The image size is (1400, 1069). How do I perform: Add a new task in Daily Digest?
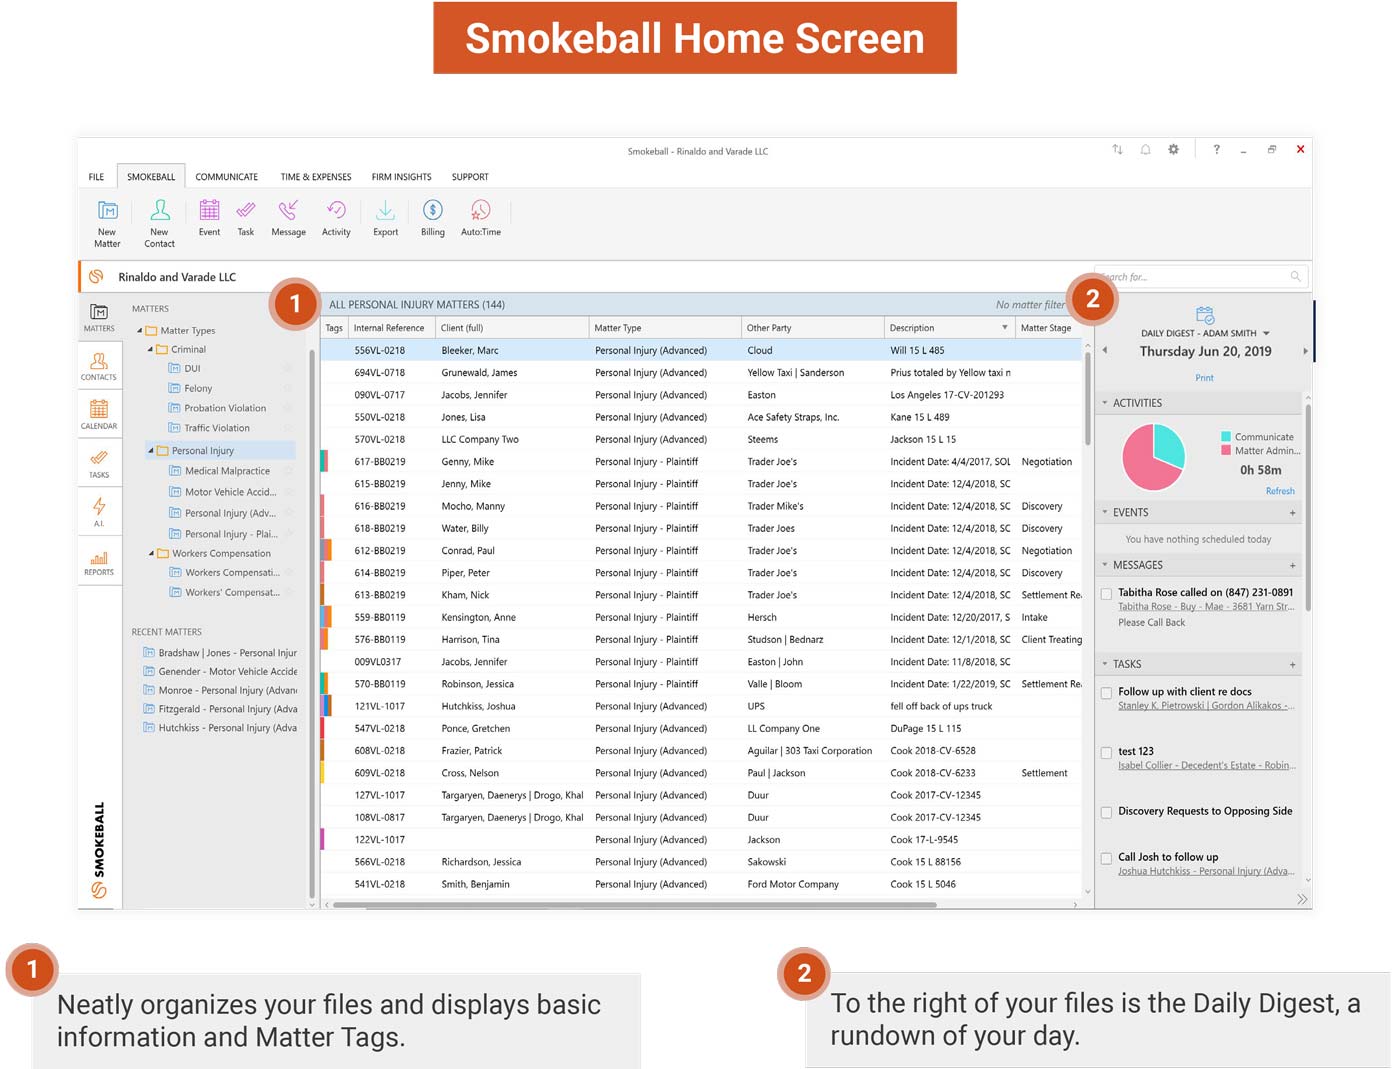(x=1292, y=664)
